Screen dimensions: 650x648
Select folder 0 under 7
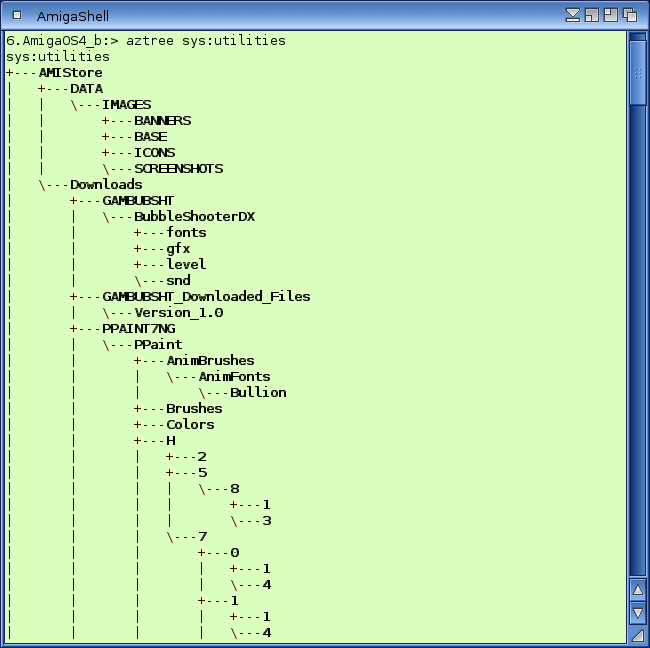pos(235,553)
